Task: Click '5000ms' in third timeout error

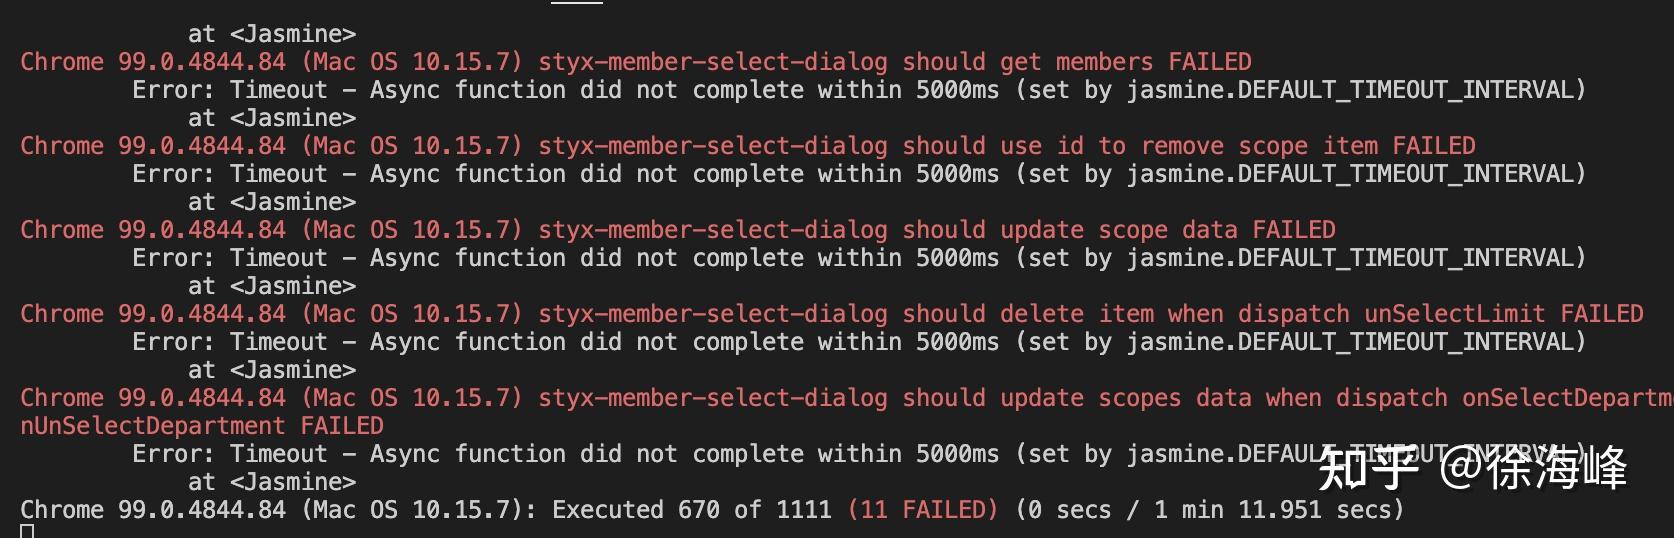Action: pos(957,258)
